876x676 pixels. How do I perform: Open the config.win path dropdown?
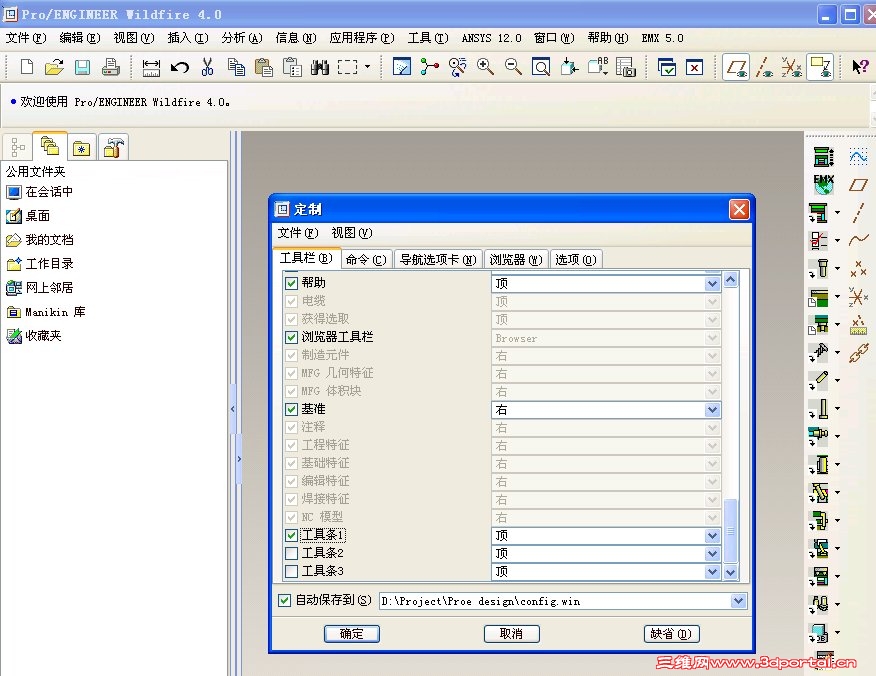pos(738,601)
